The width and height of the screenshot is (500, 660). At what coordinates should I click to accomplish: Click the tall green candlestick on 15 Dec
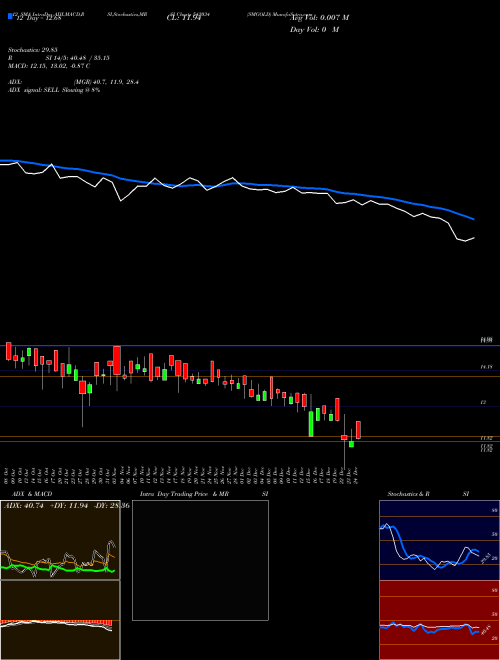(x=311, y=424)
